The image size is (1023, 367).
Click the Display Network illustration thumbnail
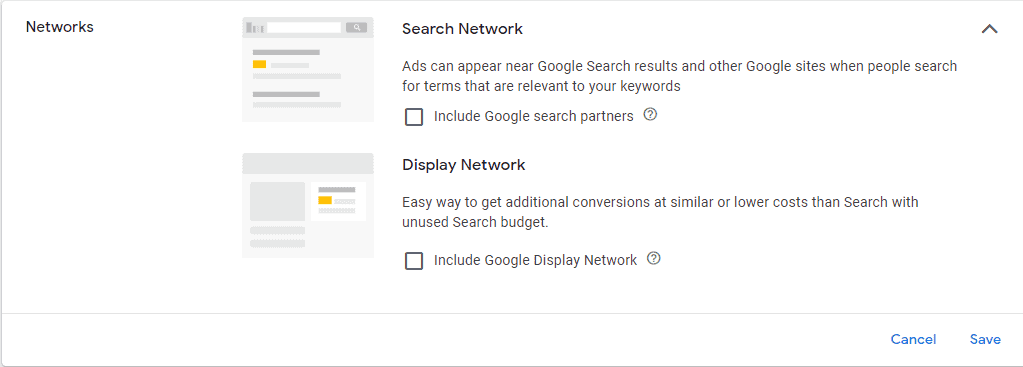tap(308, 205)
